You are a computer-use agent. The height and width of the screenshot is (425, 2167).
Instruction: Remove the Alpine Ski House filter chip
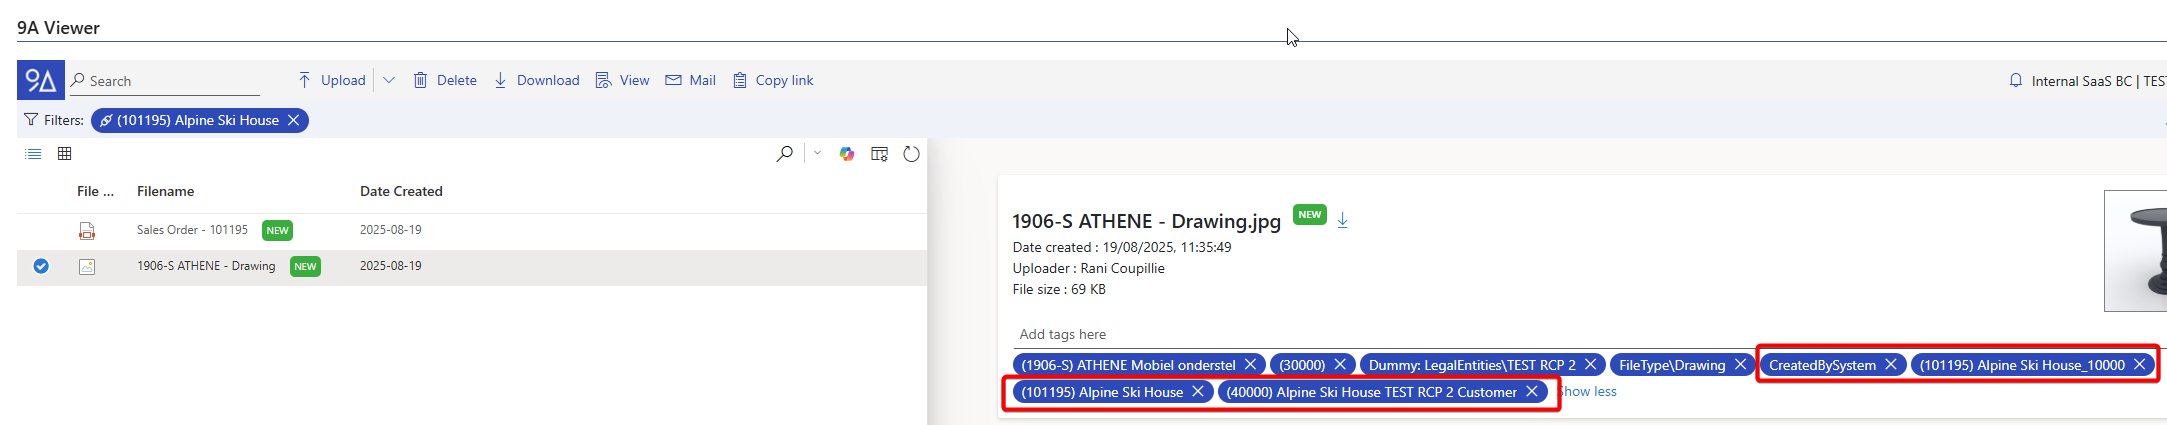(x=293, y=120)
